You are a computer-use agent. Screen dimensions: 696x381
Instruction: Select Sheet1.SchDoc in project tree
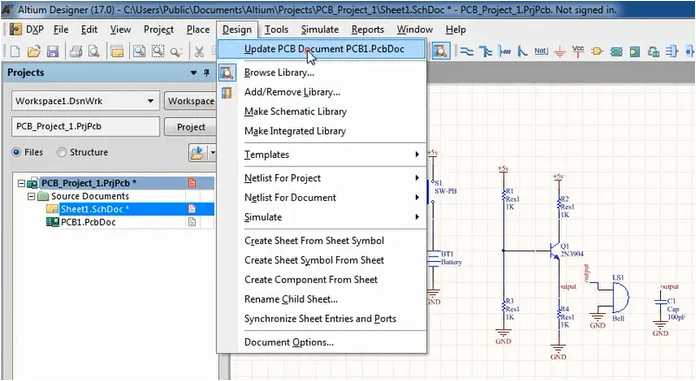point(95,209)
